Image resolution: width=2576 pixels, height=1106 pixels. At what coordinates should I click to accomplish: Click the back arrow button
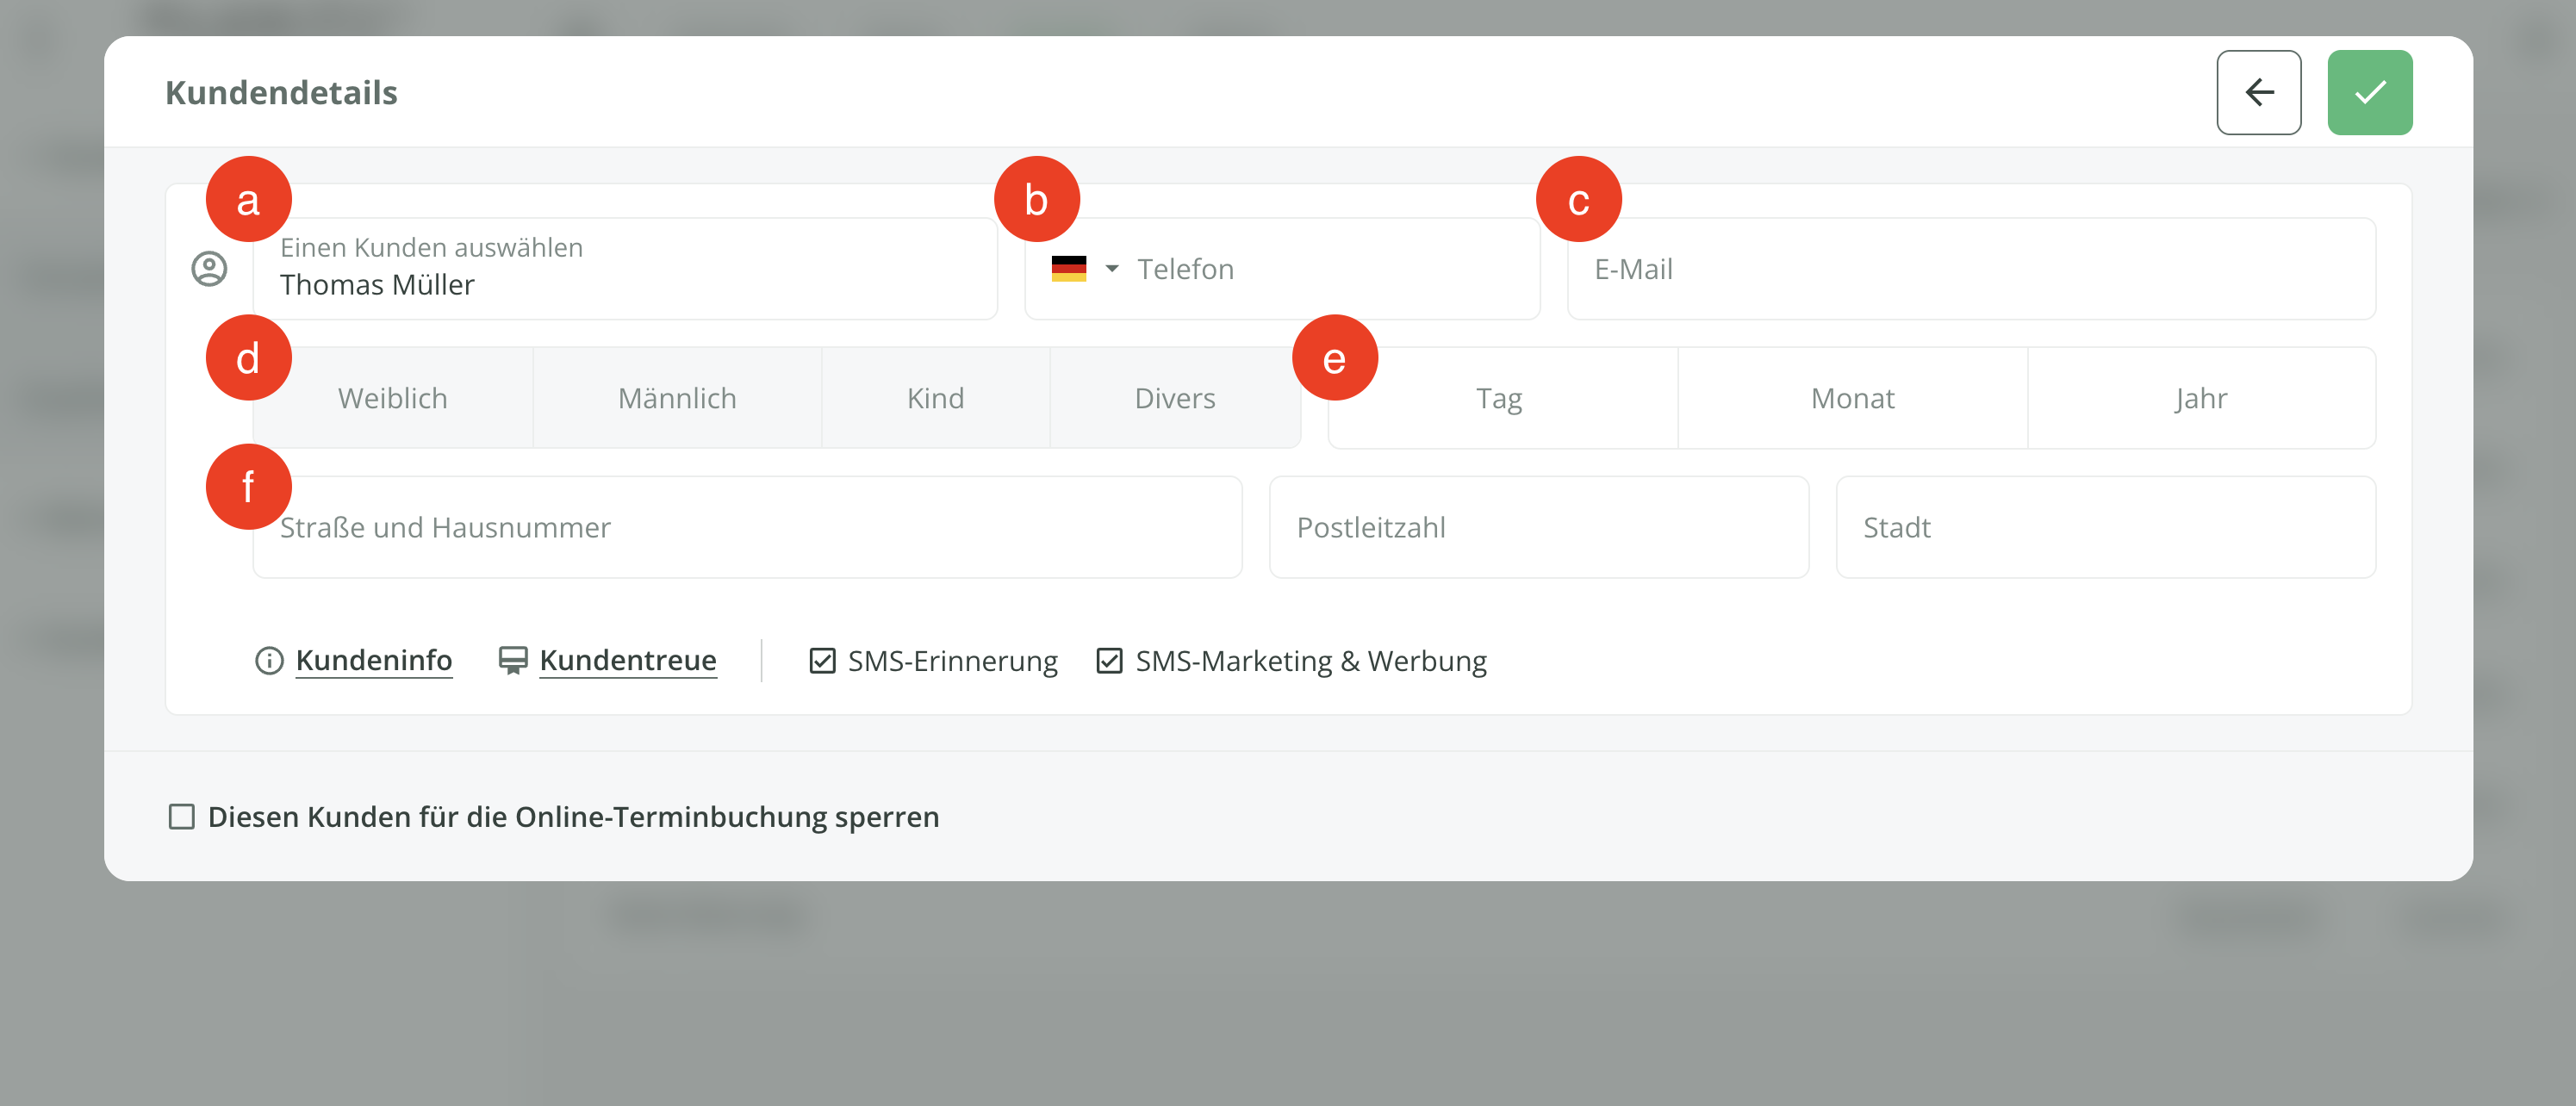pyautogui.click(x=2258, y=93)
